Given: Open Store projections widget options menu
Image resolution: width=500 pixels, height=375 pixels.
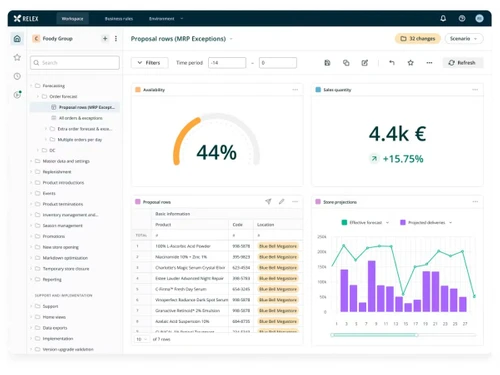Looking at the screenshot, I should point(475,202).
